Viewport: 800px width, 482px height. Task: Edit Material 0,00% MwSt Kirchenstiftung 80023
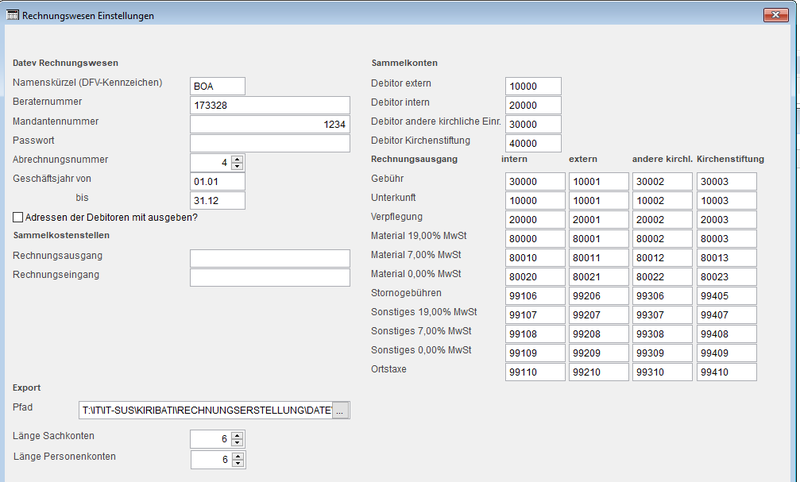(727, 277)
